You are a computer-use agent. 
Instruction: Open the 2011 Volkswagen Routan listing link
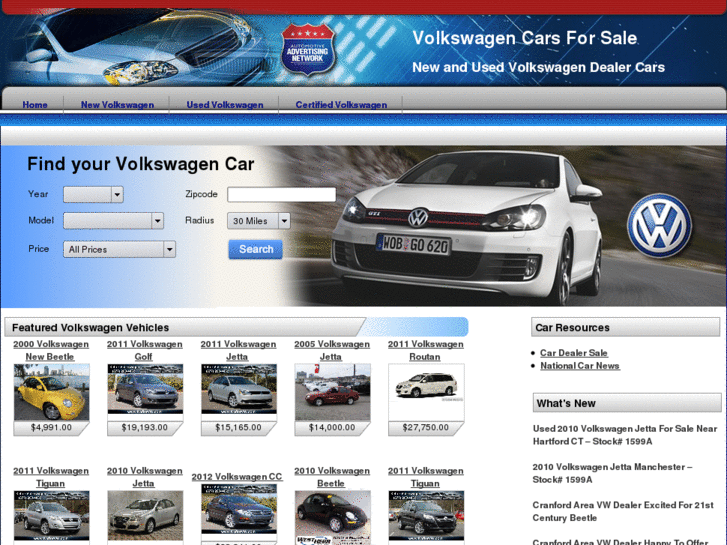click(x=425, y=350)
